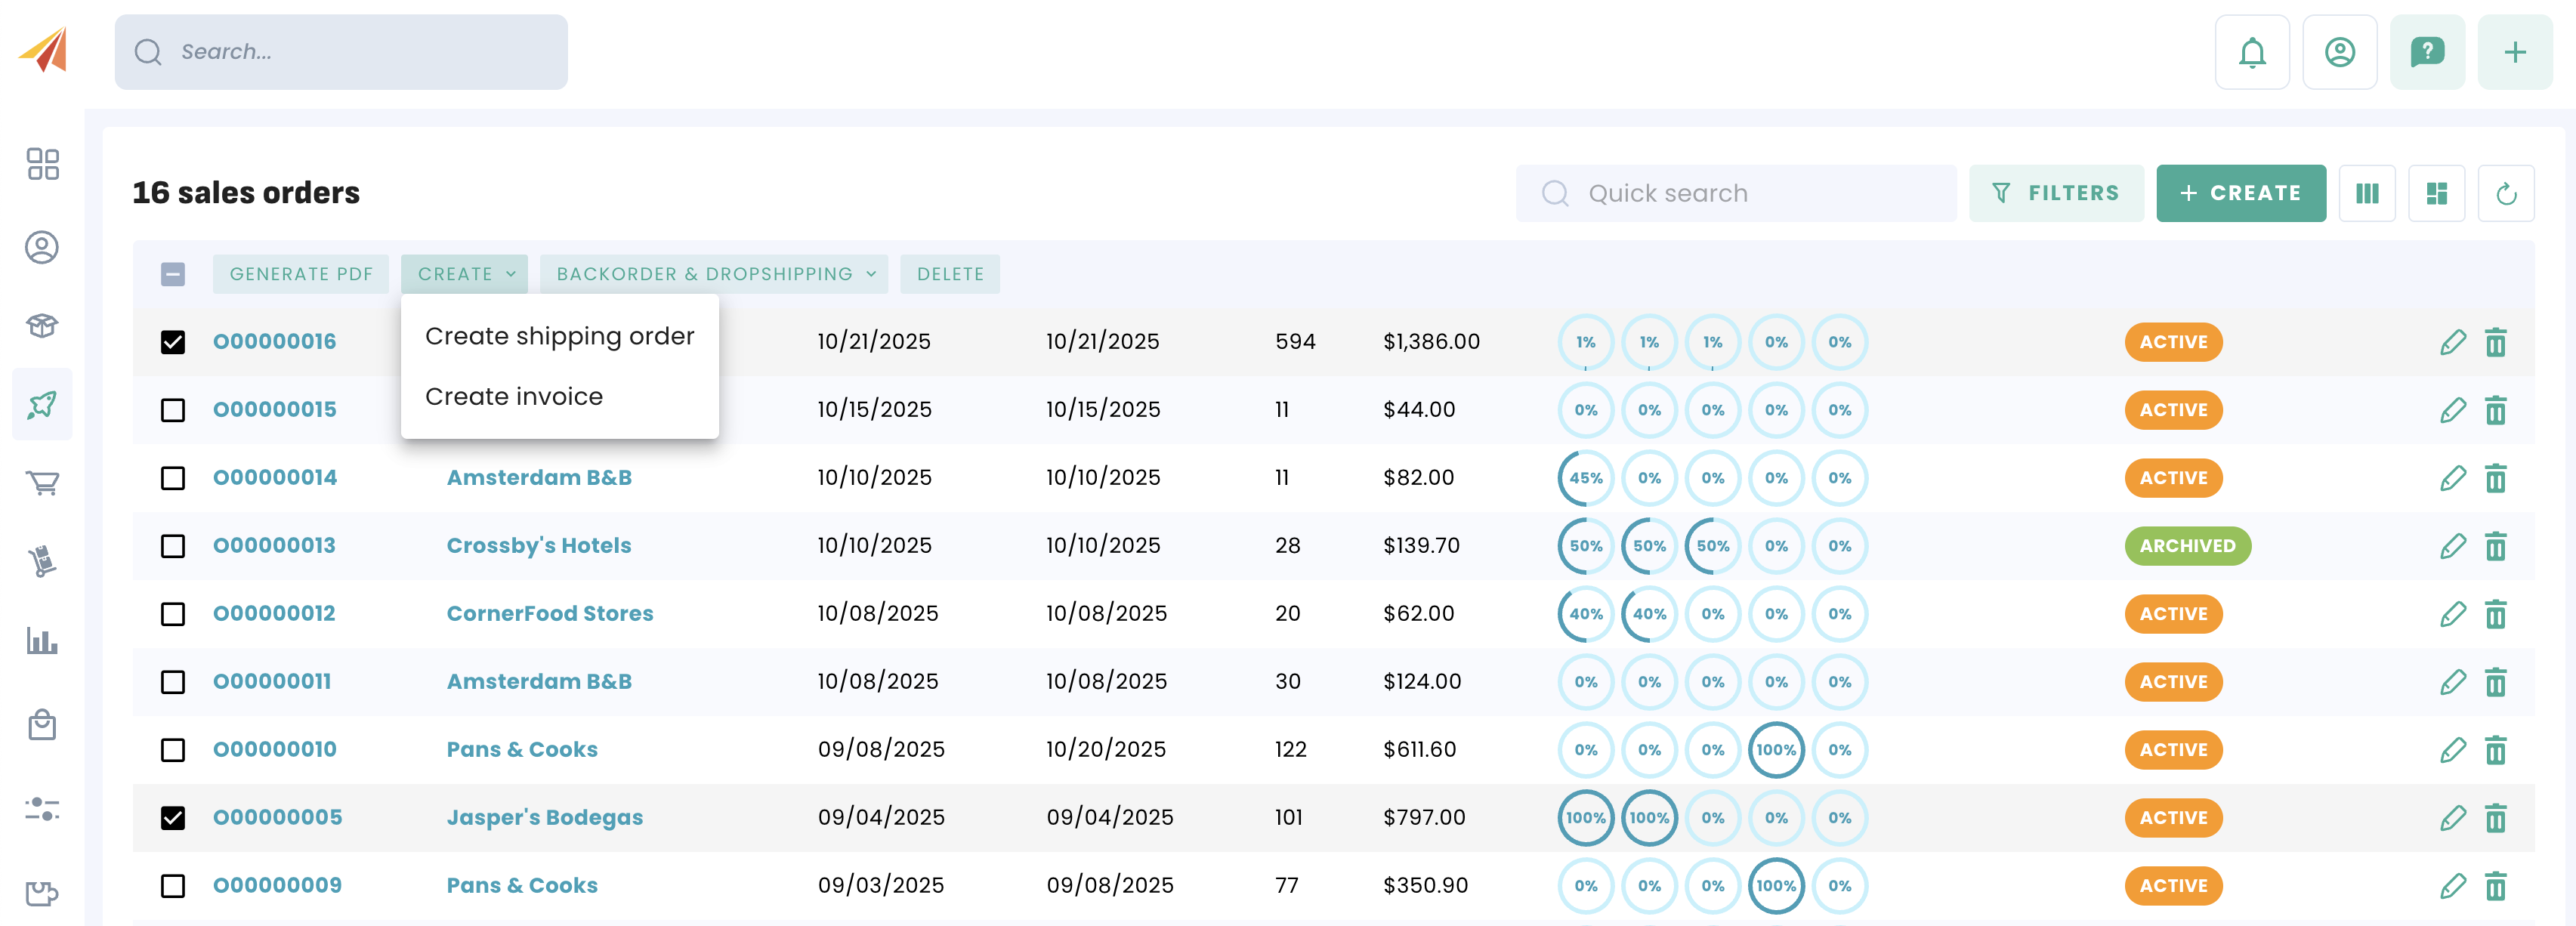The height and width of the screenshot is (926, 2576).
Task: Open the FILTERS panel
Action: pyautogui.click(x=2055, y=193)
